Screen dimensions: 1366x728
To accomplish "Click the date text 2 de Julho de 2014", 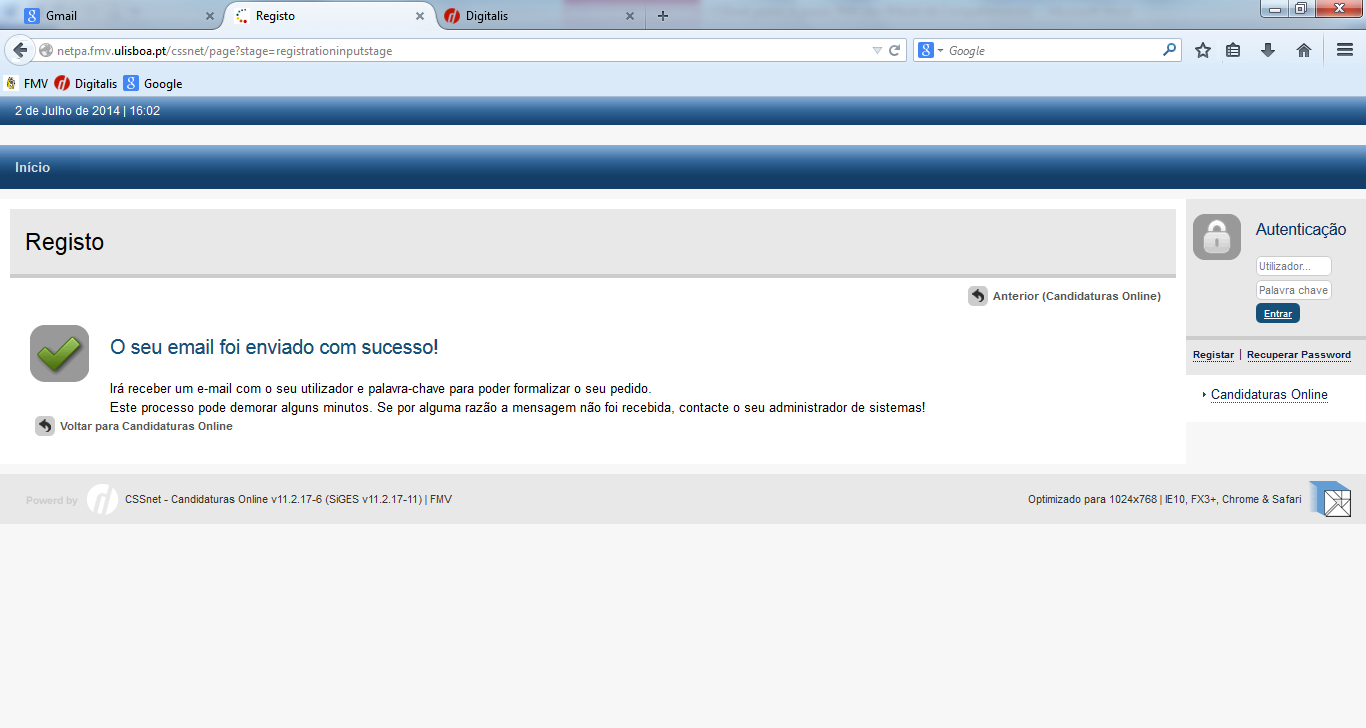I will 67,111.
